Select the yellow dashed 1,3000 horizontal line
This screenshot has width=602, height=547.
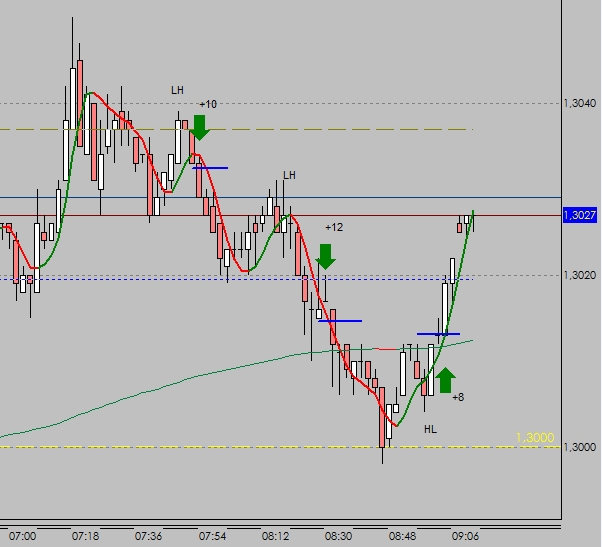(280, 447)
